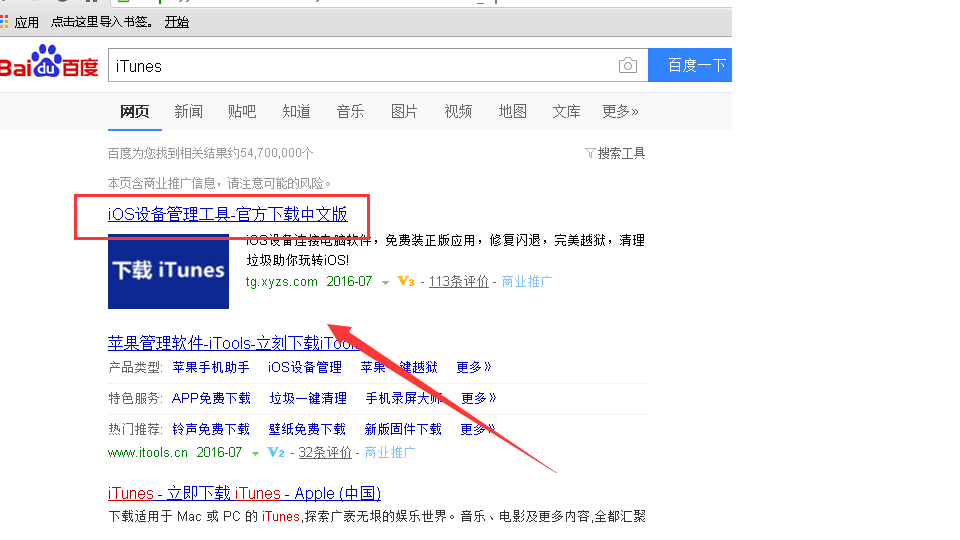Open the 壁纸免费下载 sublink
Screen dimensions: 960x540
point(307,430)
